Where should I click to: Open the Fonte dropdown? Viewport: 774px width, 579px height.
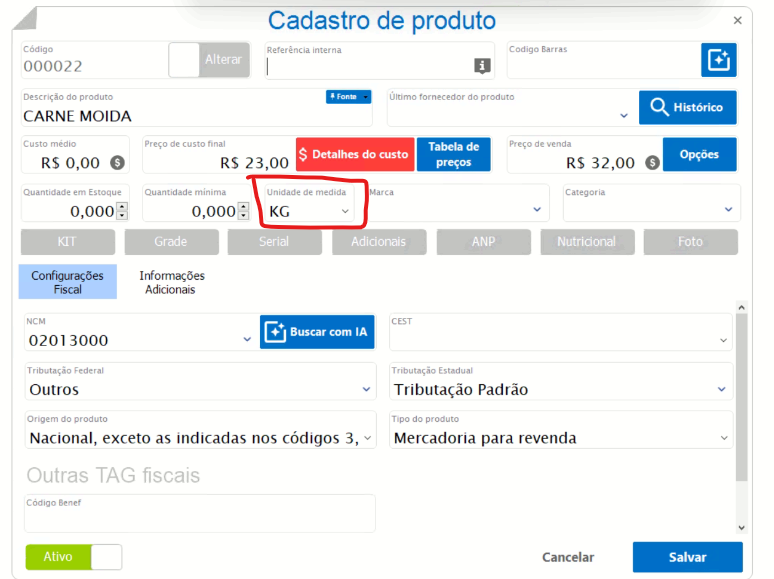click(x=348, y=97)
